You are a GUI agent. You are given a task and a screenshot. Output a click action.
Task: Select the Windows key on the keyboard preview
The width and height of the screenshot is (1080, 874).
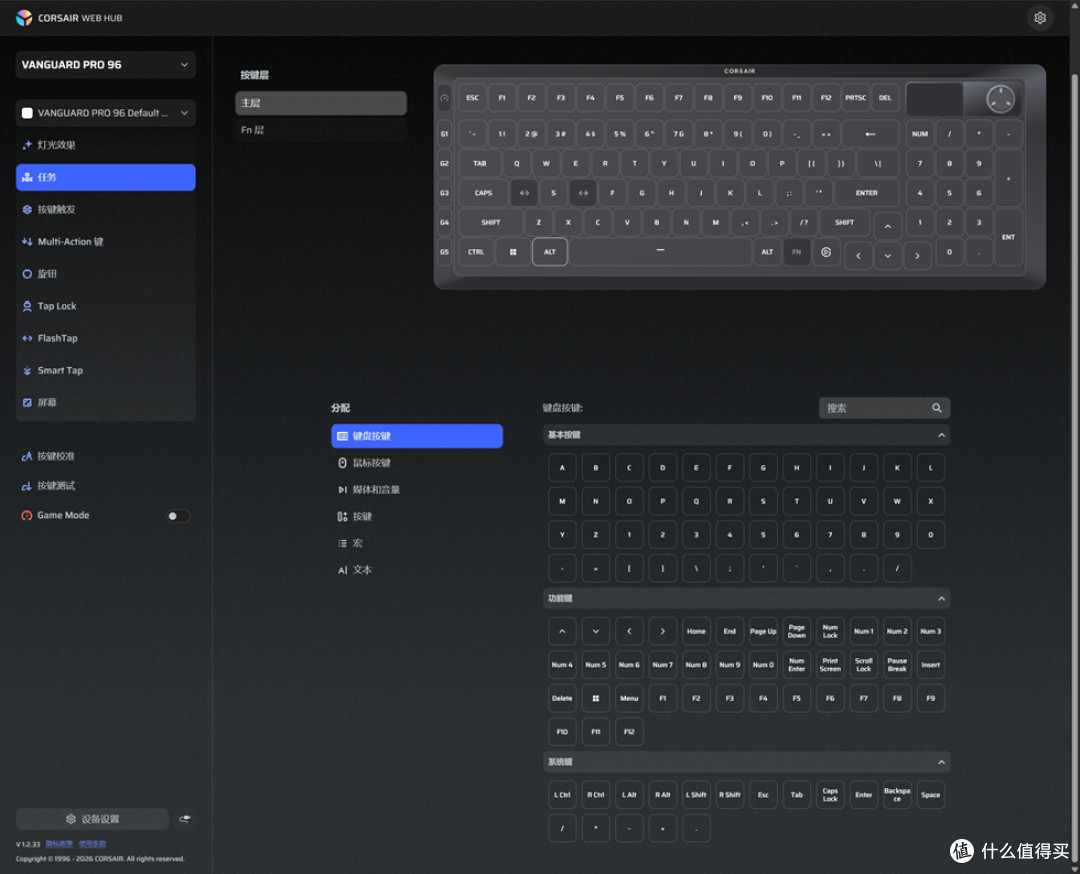(513, 252)
